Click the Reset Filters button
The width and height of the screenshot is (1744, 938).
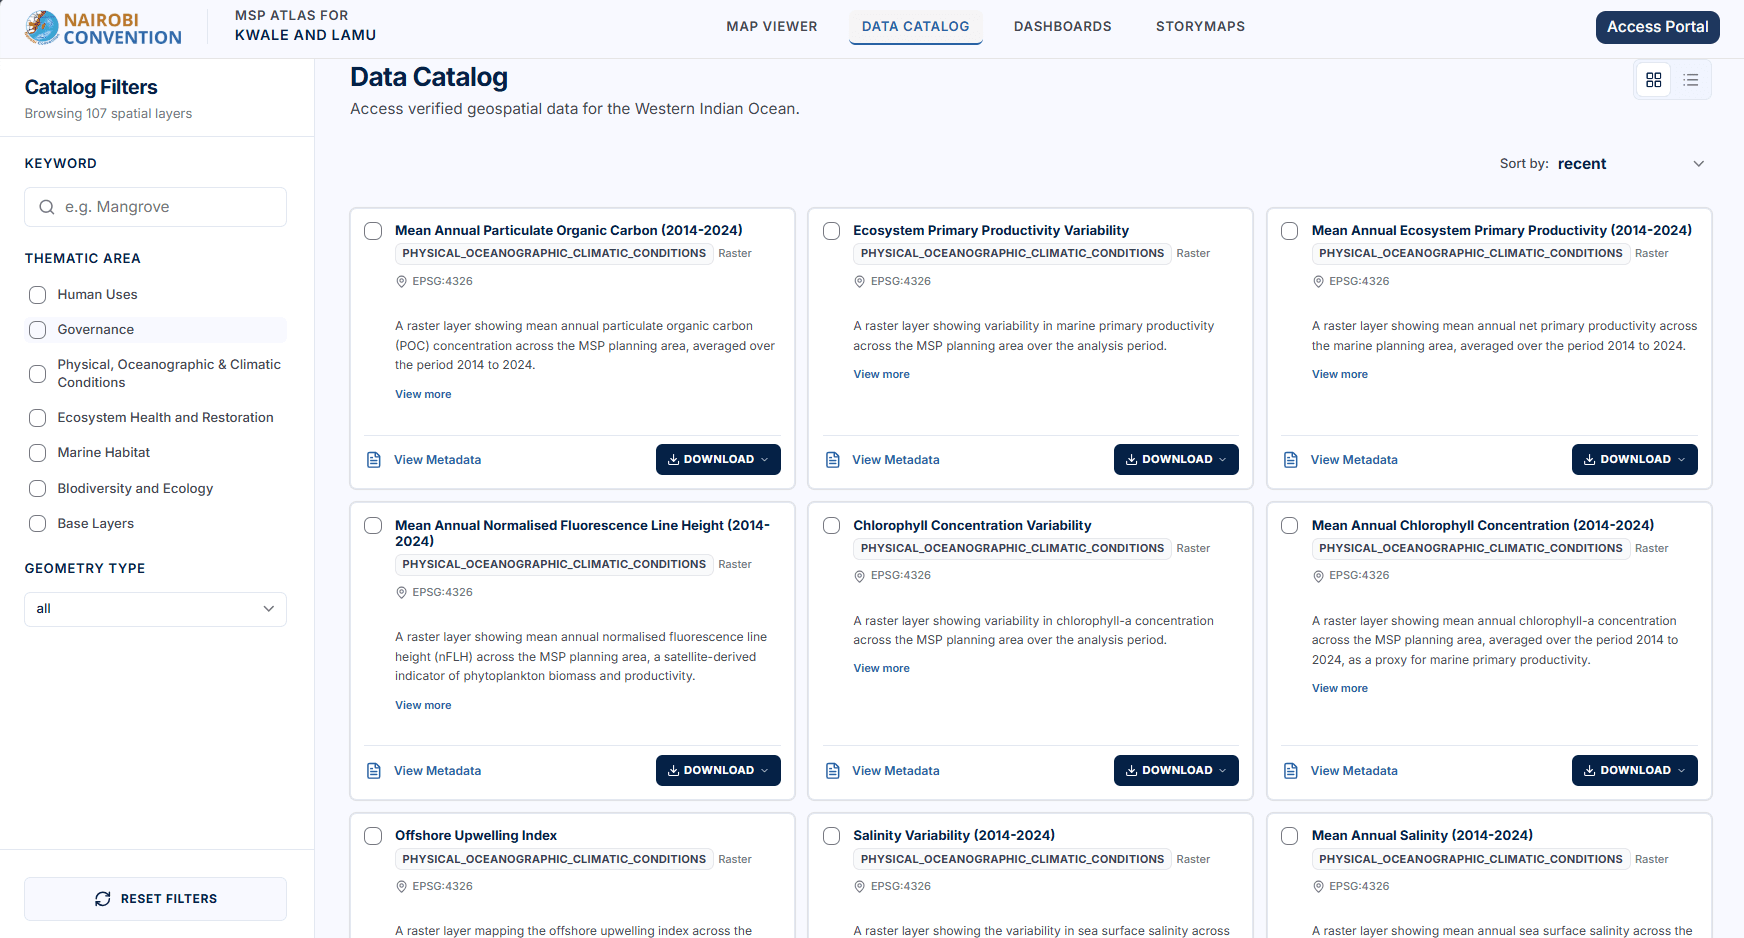(155, 899)
